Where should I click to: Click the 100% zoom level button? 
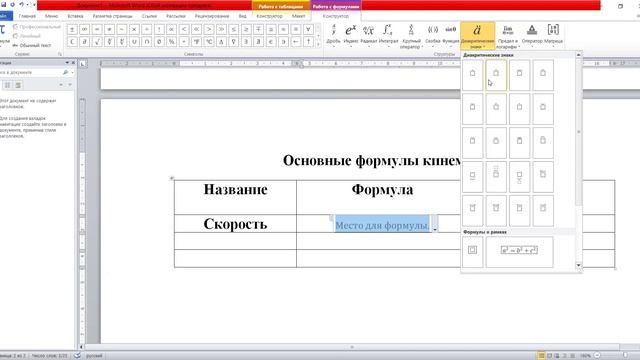[586, 356]
